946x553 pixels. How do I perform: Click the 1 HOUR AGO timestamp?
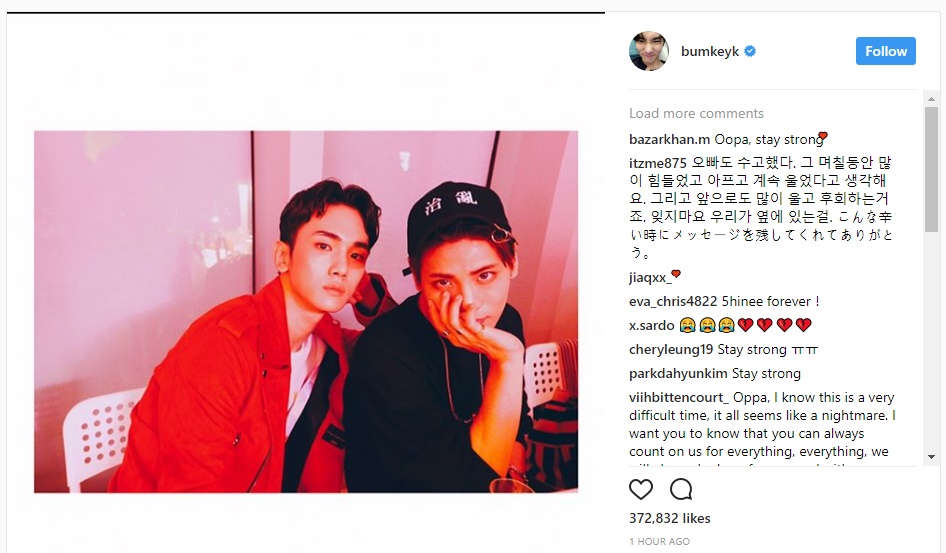[x=659, y=542]
